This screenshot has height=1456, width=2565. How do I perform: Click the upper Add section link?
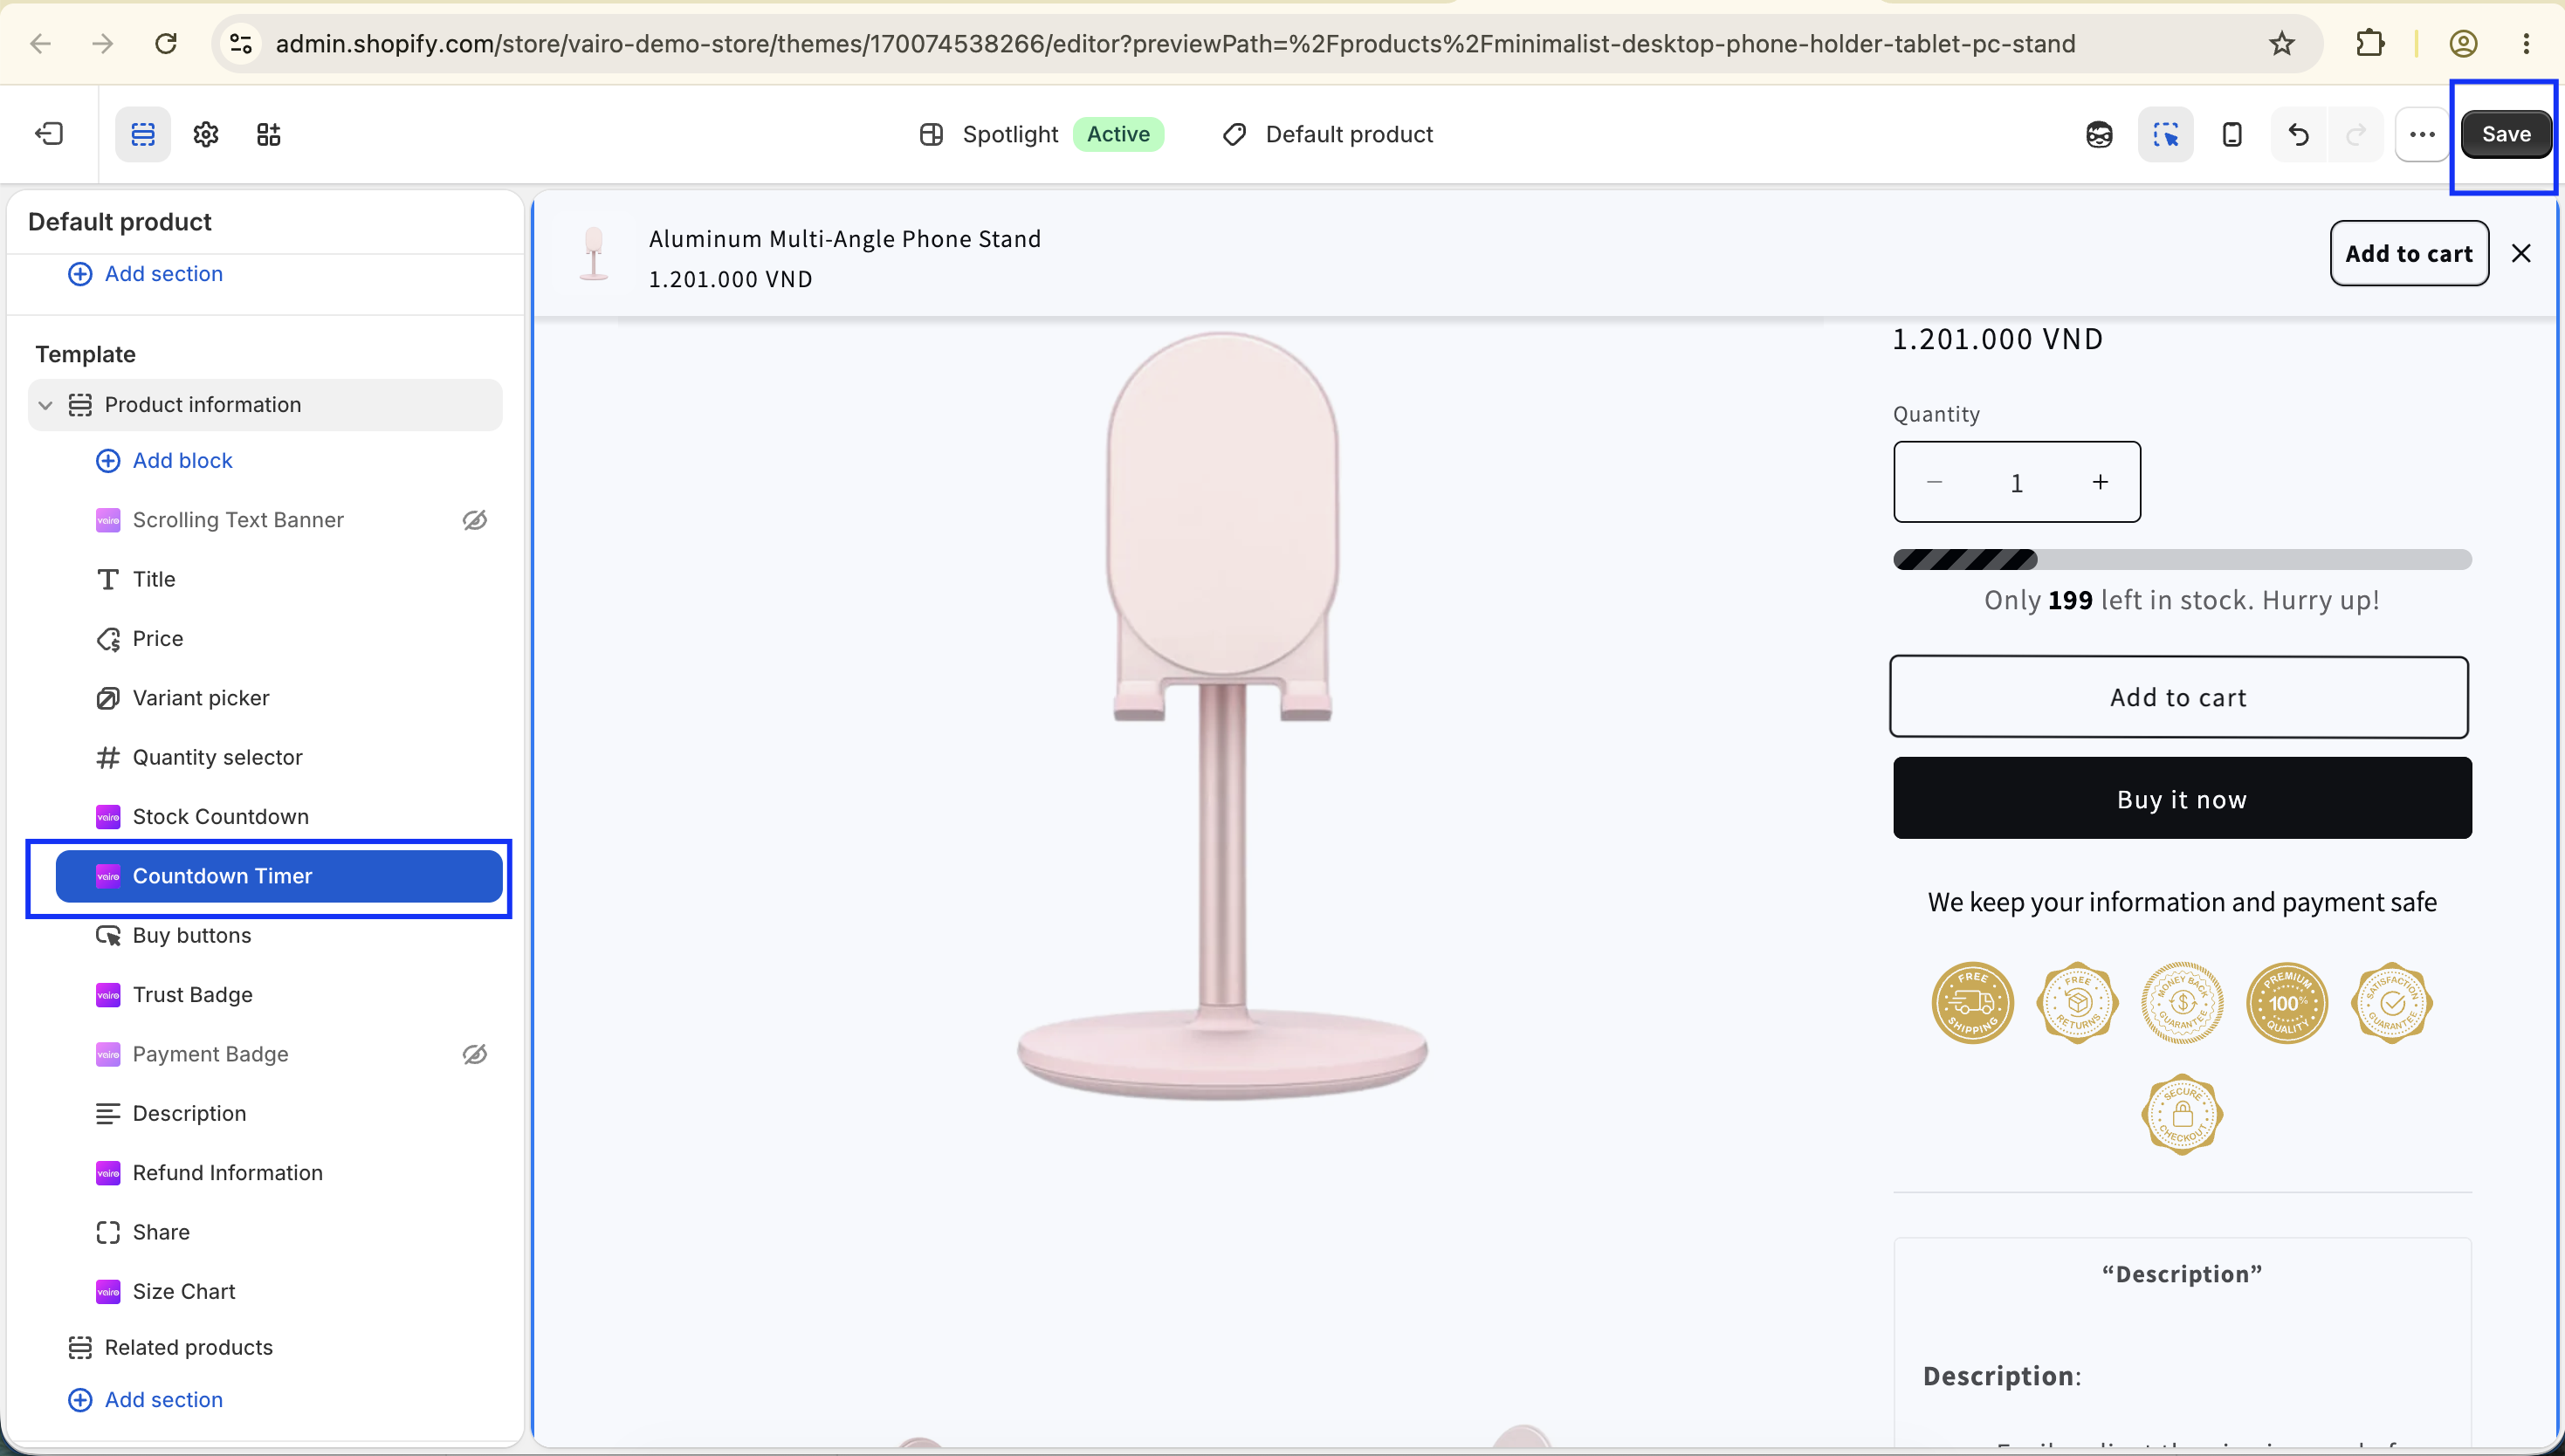(x=145, y=274)
